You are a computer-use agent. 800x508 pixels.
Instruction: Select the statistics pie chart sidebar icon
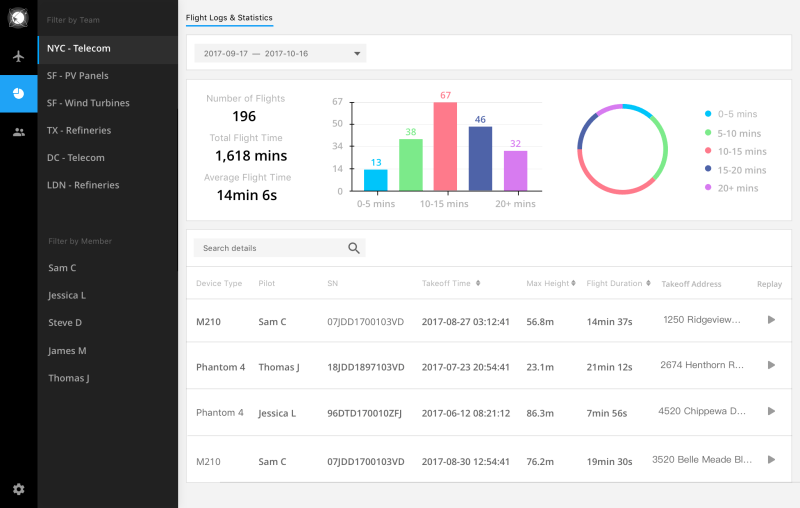tap(18, 93)
